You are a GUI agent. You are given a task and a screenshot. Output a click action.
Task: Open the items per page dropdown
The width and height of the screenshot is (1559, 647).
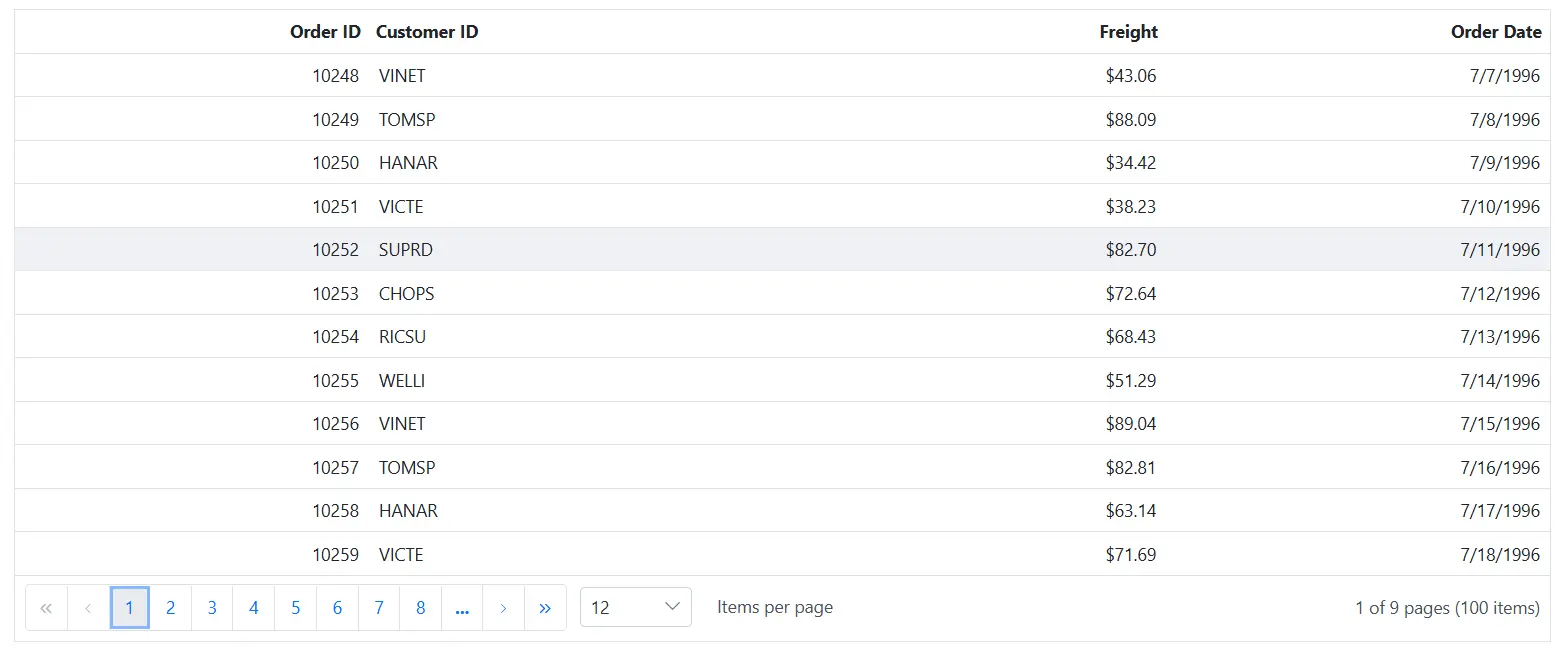(x=636, y=607)
